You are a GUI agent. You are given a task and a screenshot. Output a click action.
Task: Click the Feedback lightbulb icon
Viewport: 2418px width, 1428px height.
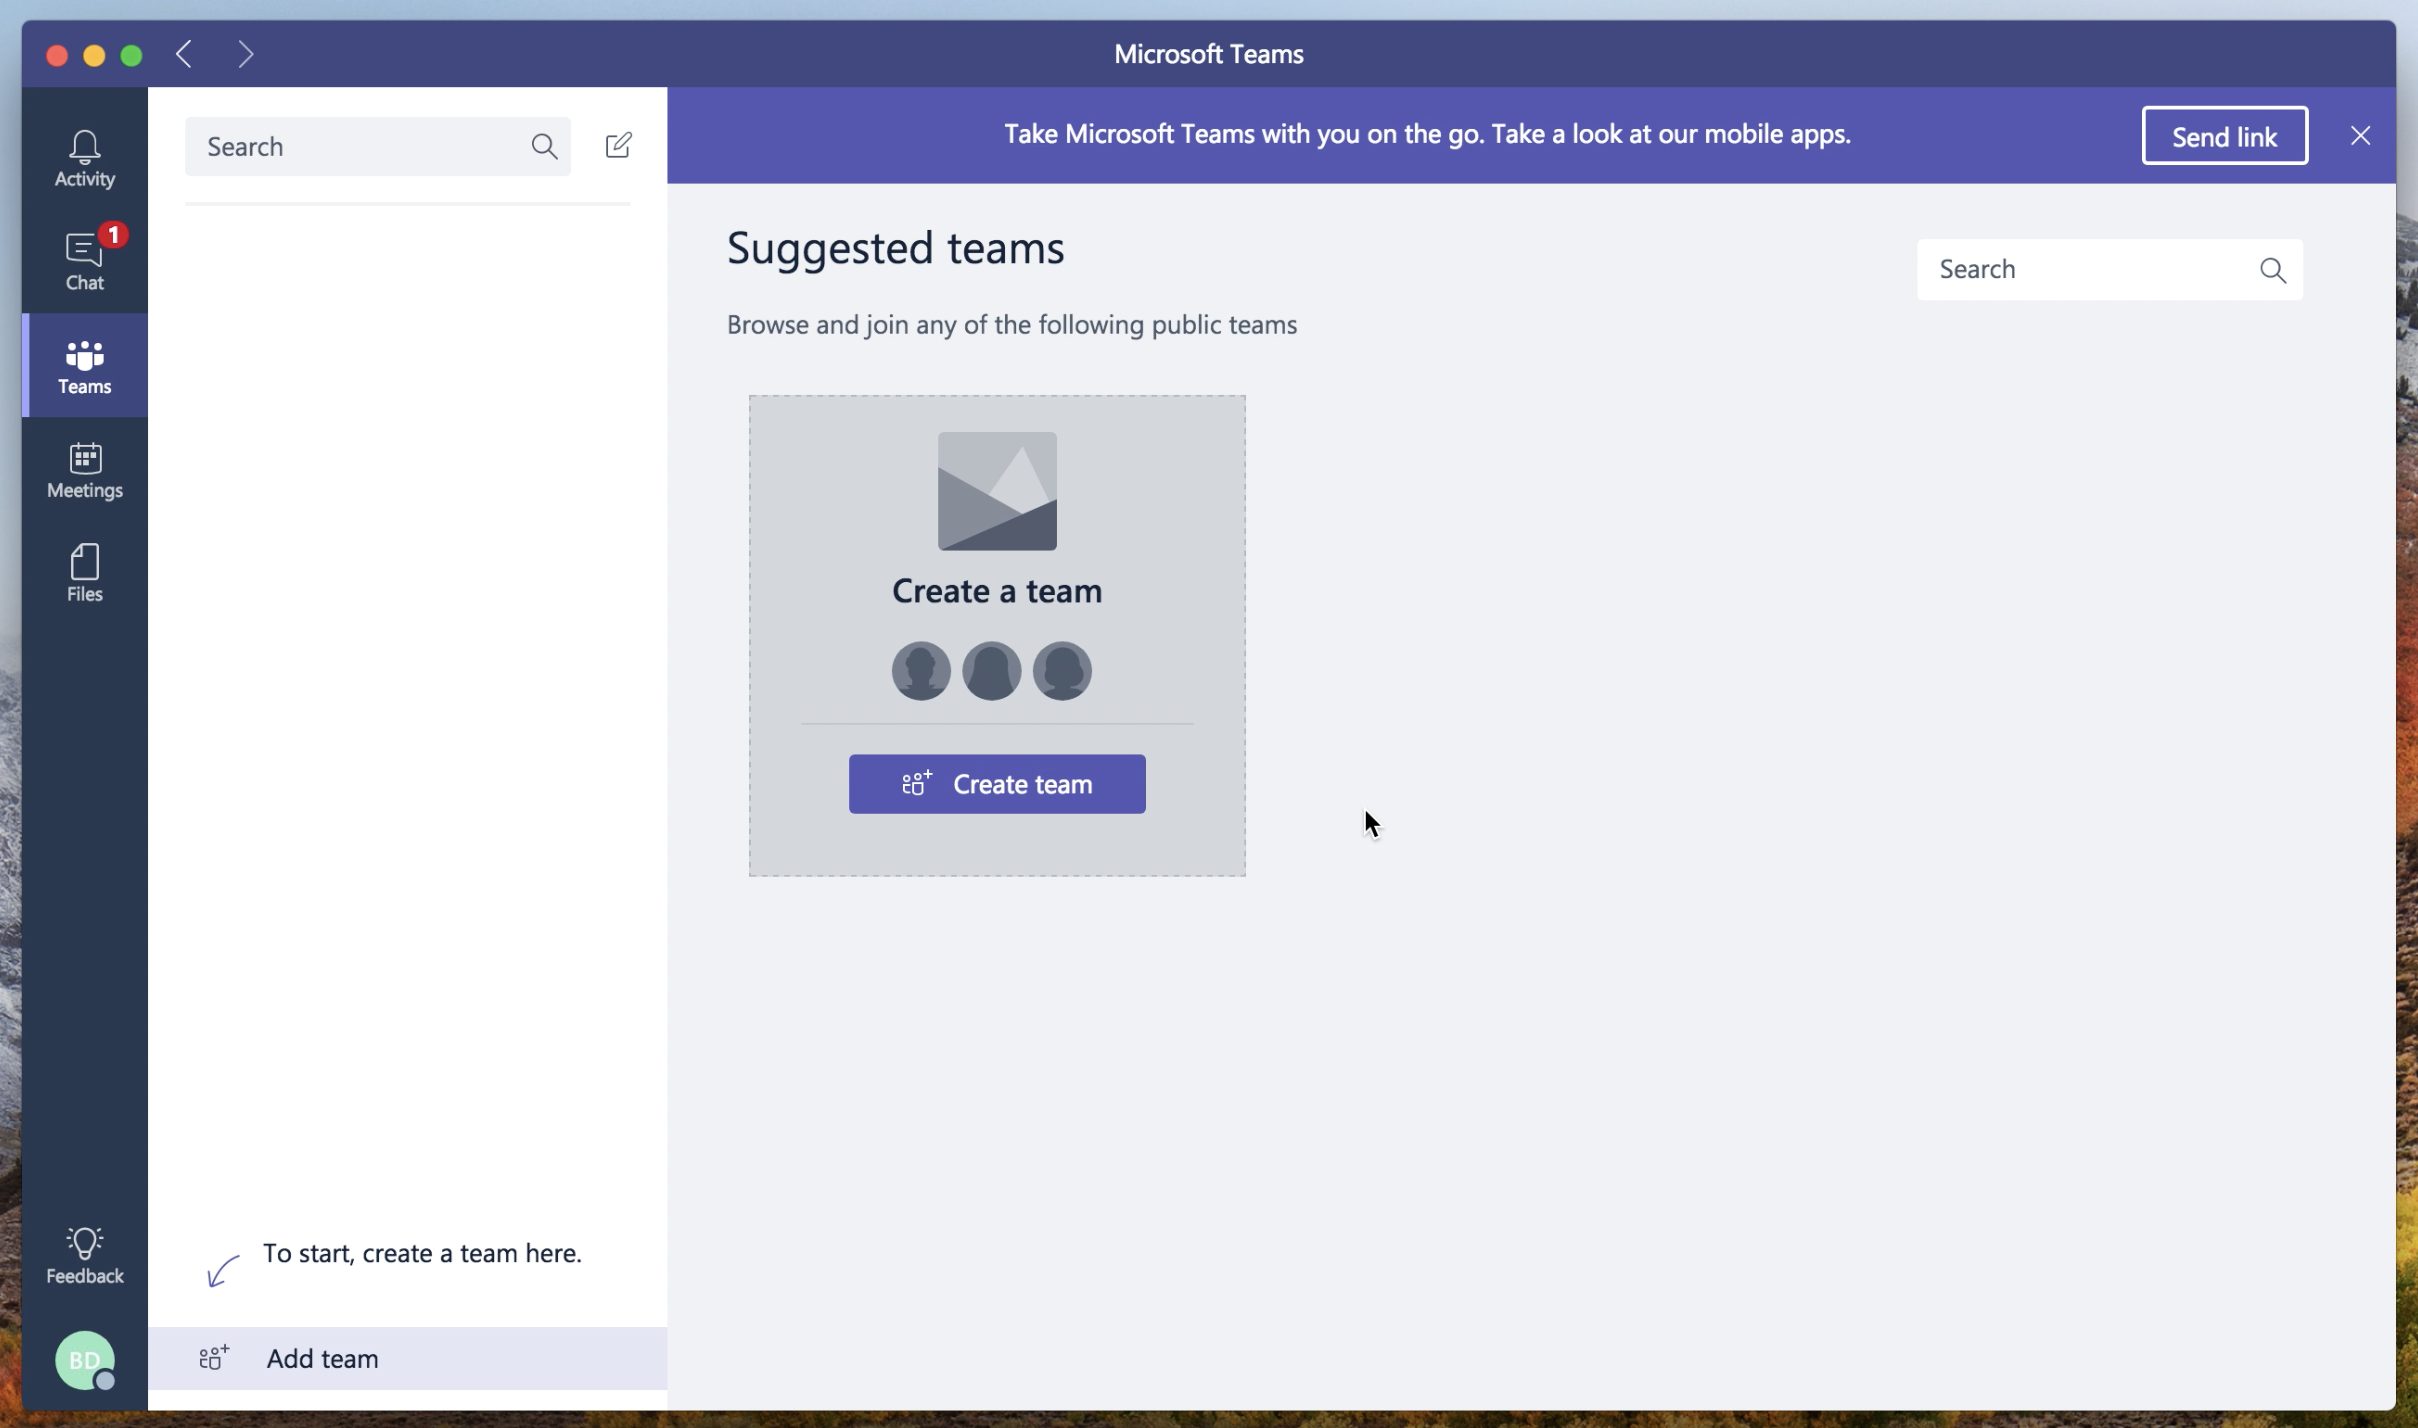84,1254
